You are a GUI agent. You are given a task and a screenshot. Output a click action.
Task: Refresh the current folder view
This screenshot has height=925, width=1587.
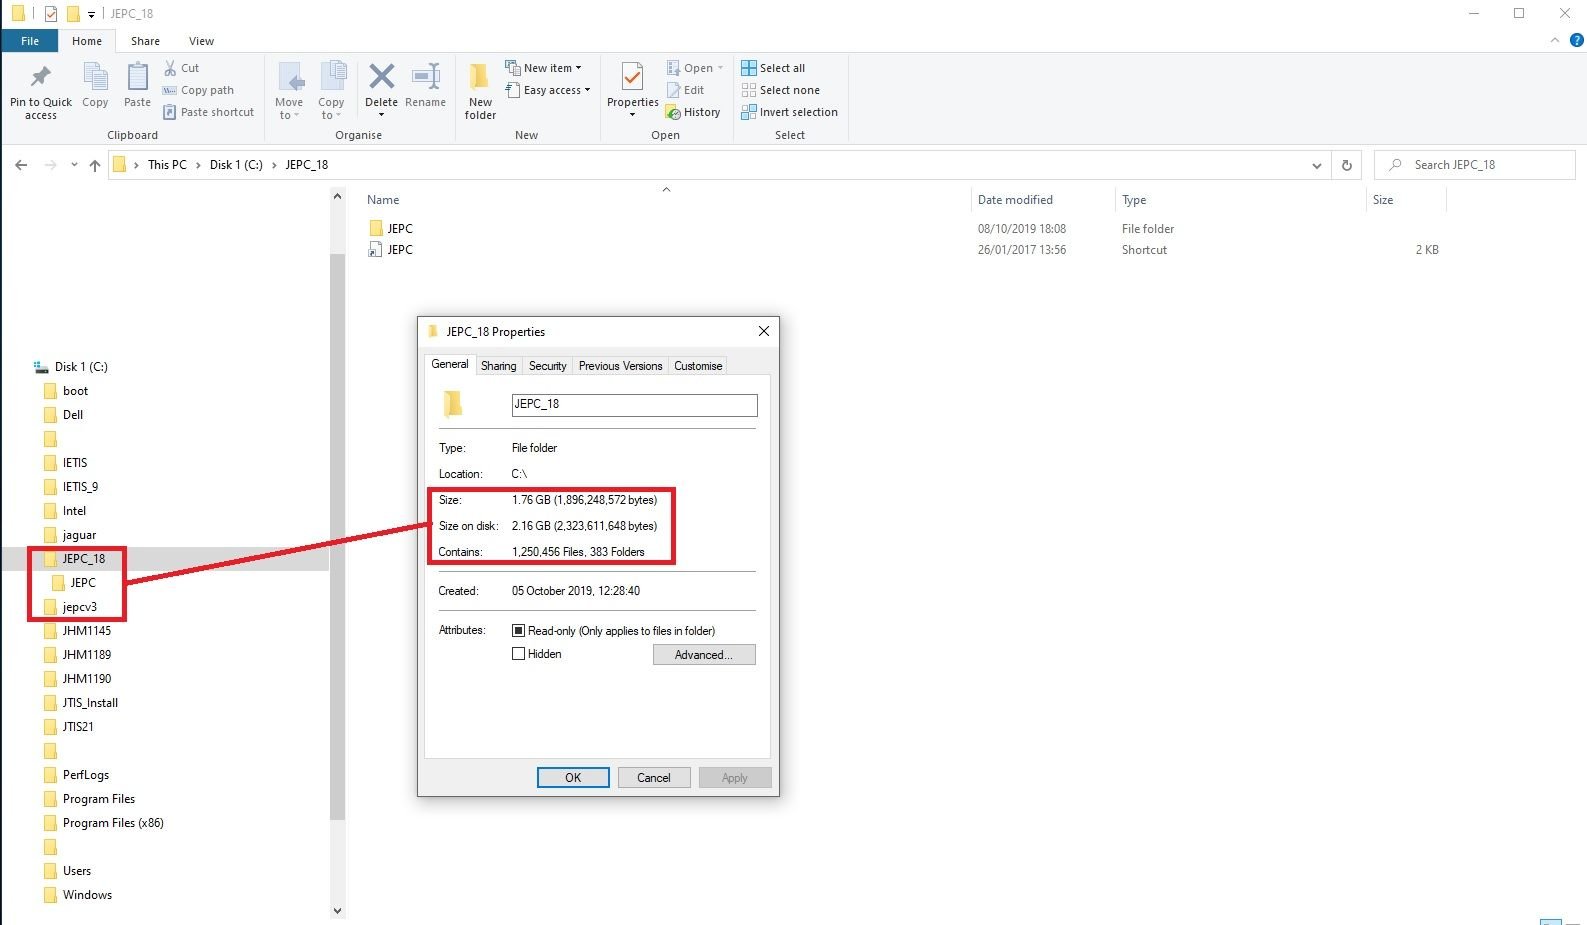(1346, 165)
